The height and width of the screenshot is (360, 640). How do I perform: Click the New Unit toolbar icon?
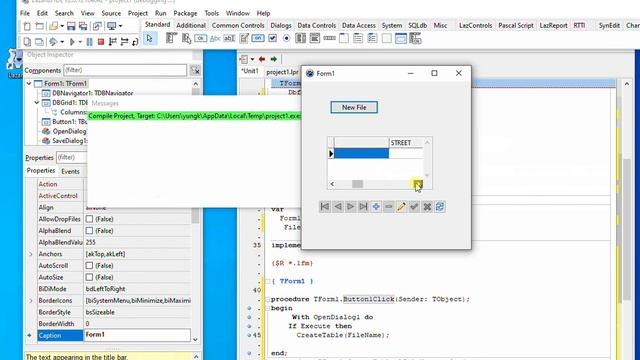pos(27,27)
